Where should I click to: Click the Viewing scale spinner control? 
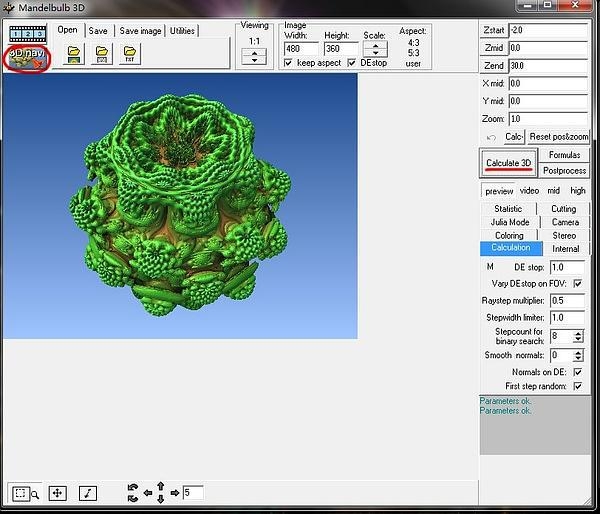[x=255, y=56]
